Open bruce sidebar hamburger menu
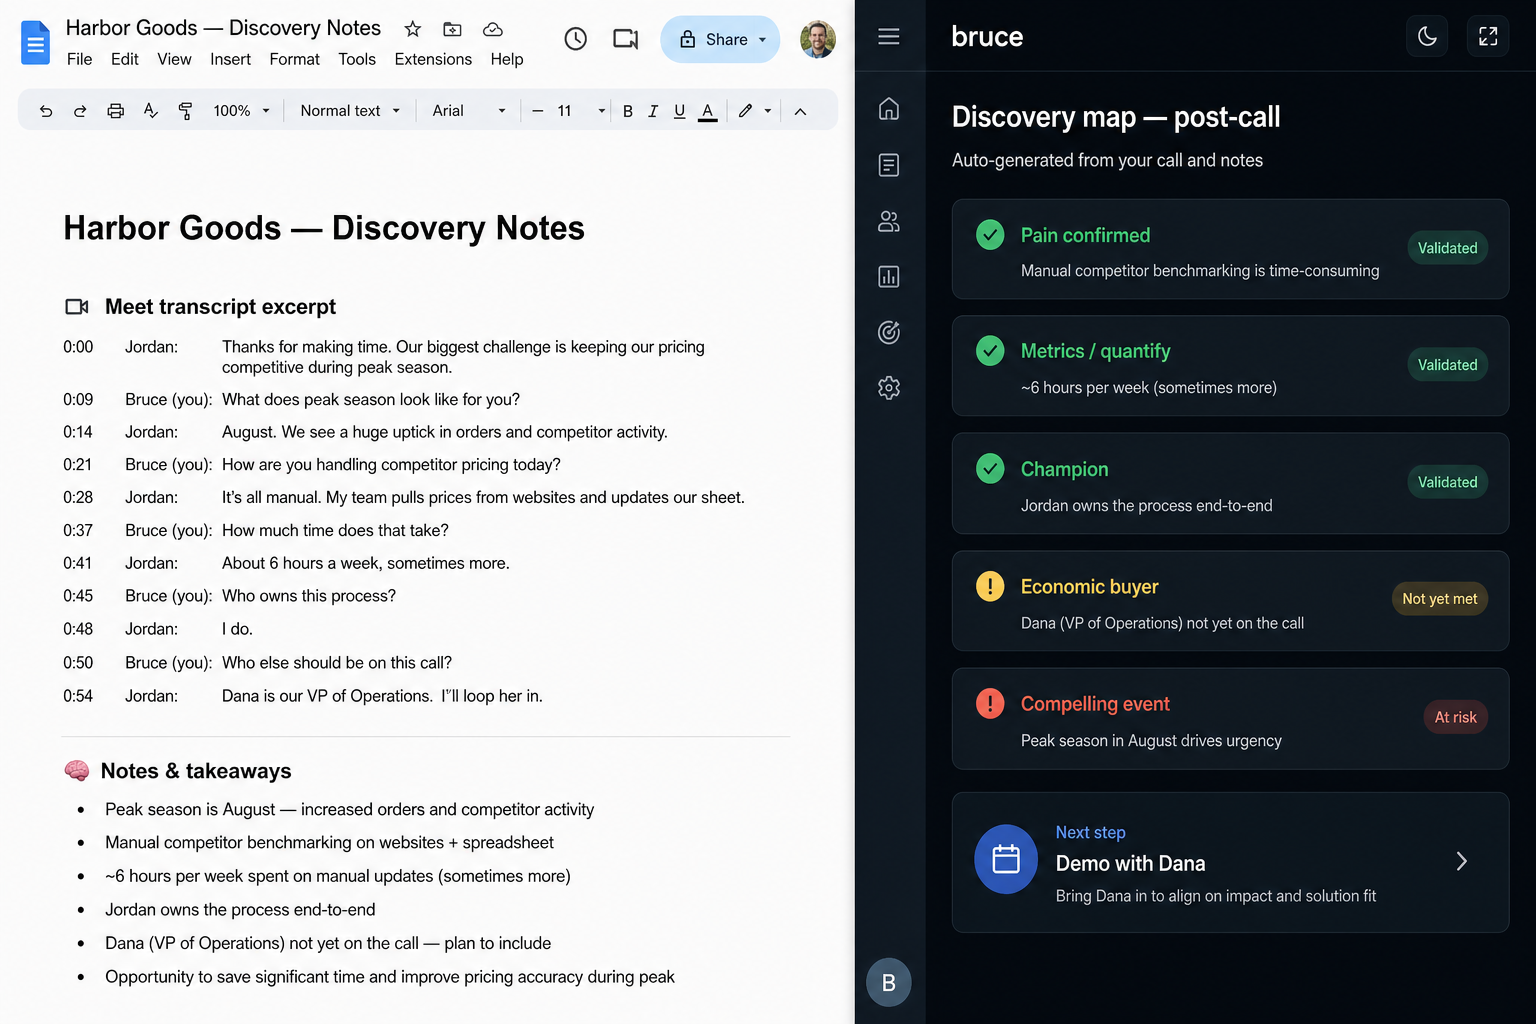Image resolution: width=1536 pixels, height=1024 pixels. (889, 37)
